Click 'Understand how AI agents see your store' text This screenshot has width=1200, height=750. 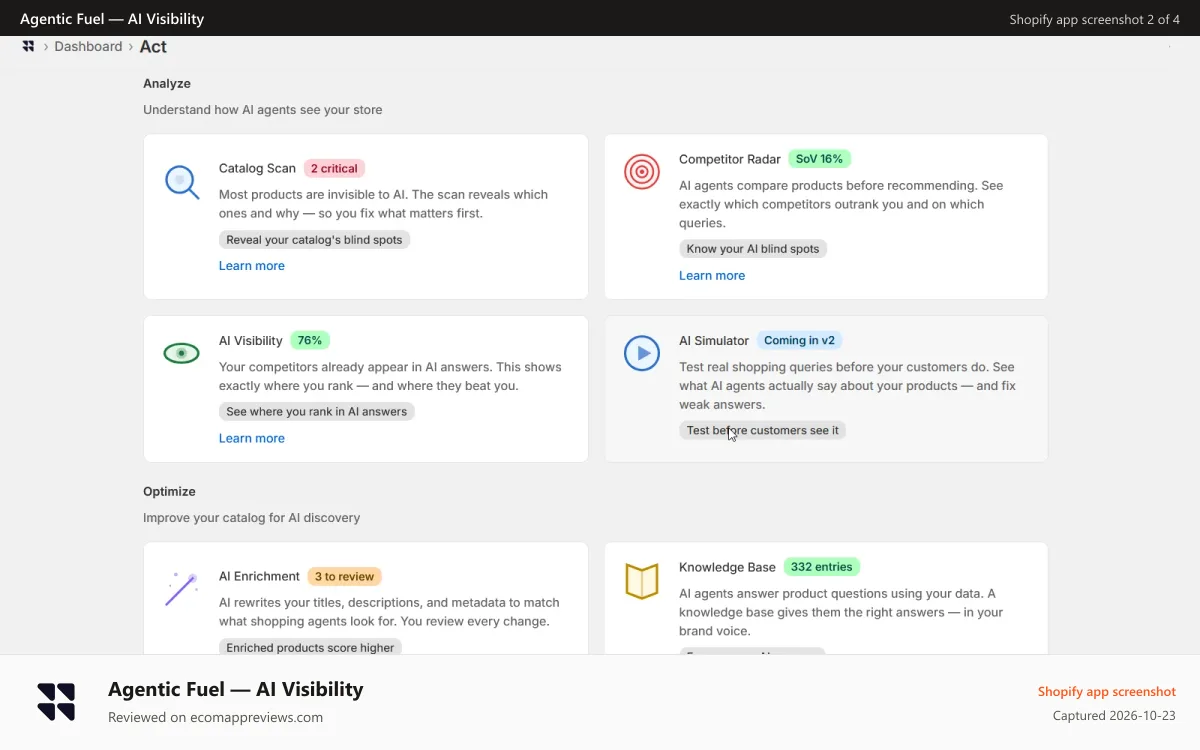point(262,110)
